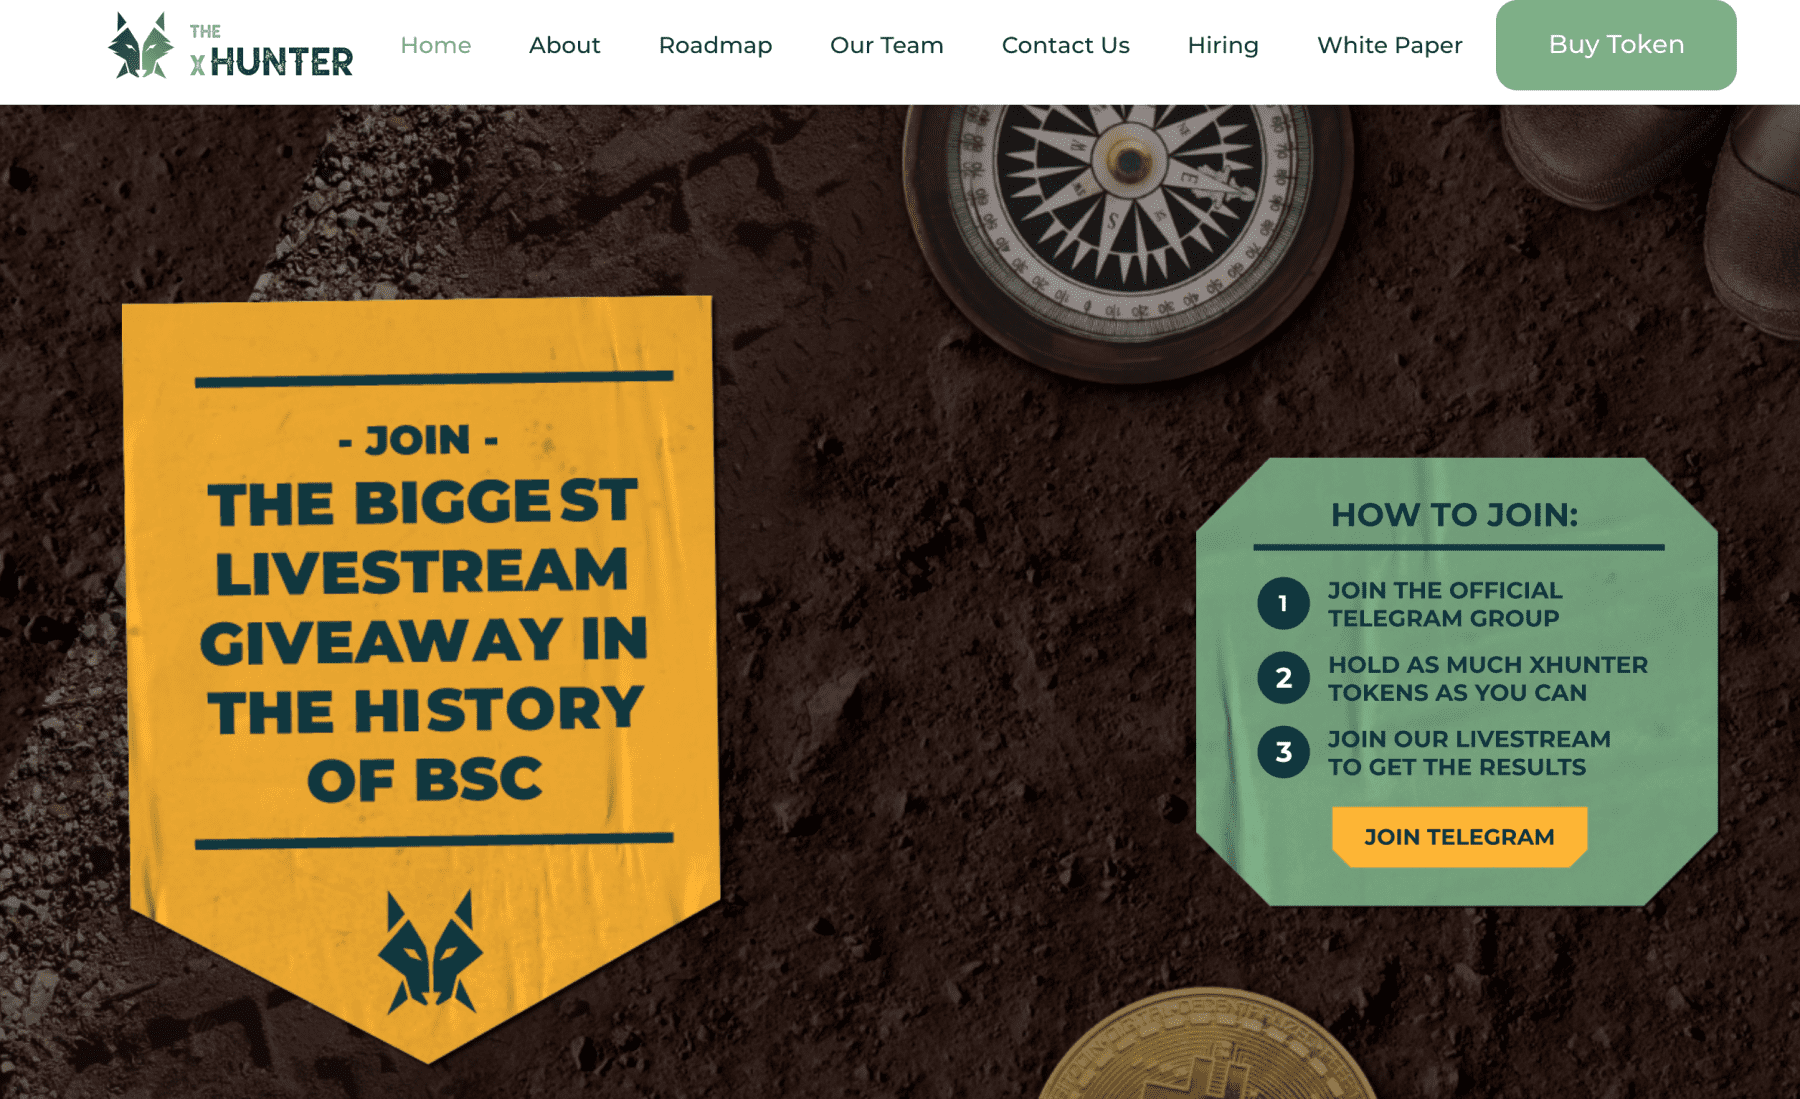Click the HOW TO JOIN heading

(1454, 515)
